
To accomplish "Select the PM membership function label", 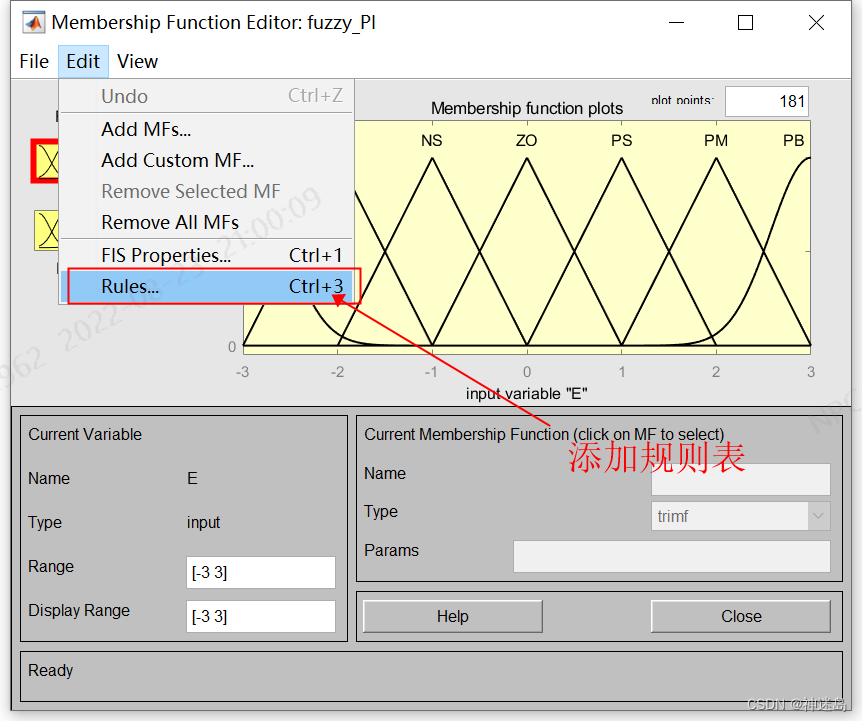I will [x=716, y=141].
